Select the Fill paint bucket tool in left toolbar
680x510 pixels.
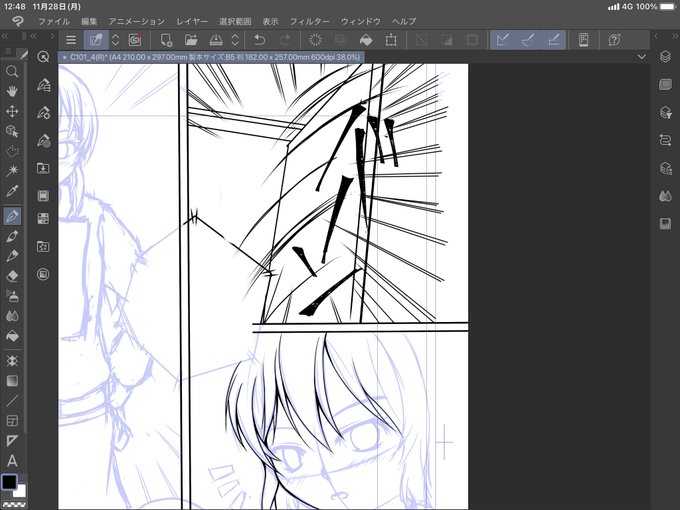coord(12,336)
